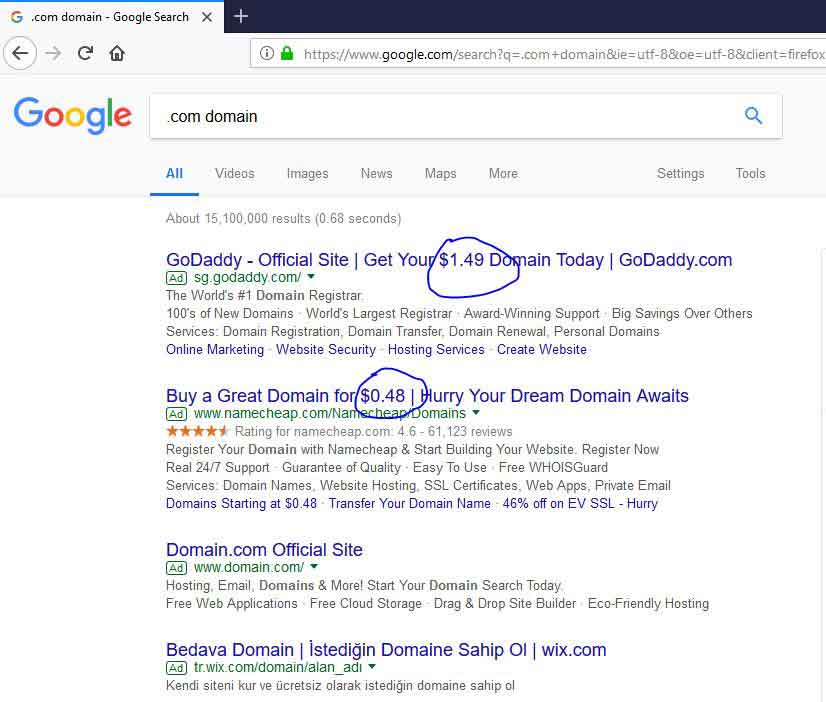
Task: Click the Google search text field
Action: point(445,116)
